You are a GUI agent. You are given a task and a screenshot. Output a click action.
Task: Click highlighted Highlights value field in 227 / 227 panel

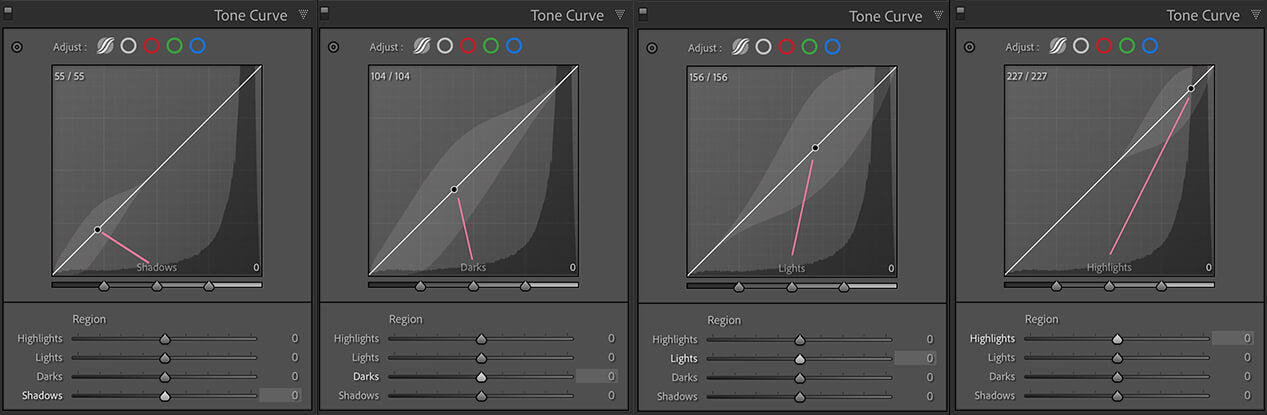1233,339
